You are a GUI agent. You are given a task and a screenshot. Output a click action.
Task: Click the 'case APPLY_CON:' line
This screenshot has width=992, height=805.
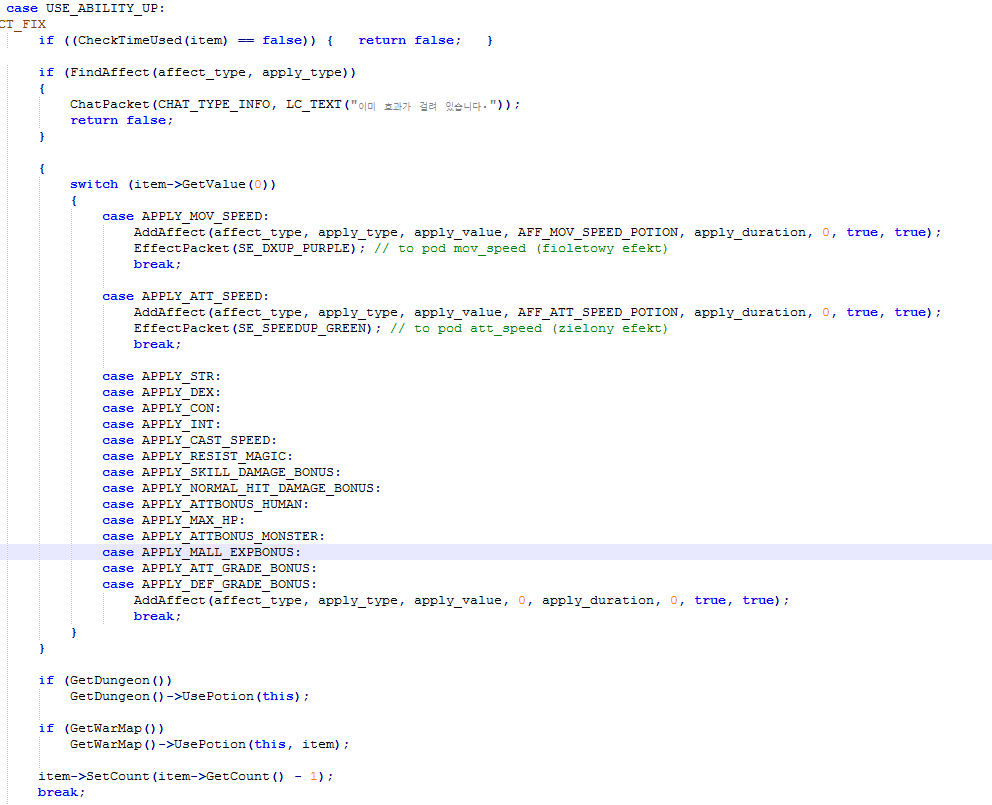161,408
